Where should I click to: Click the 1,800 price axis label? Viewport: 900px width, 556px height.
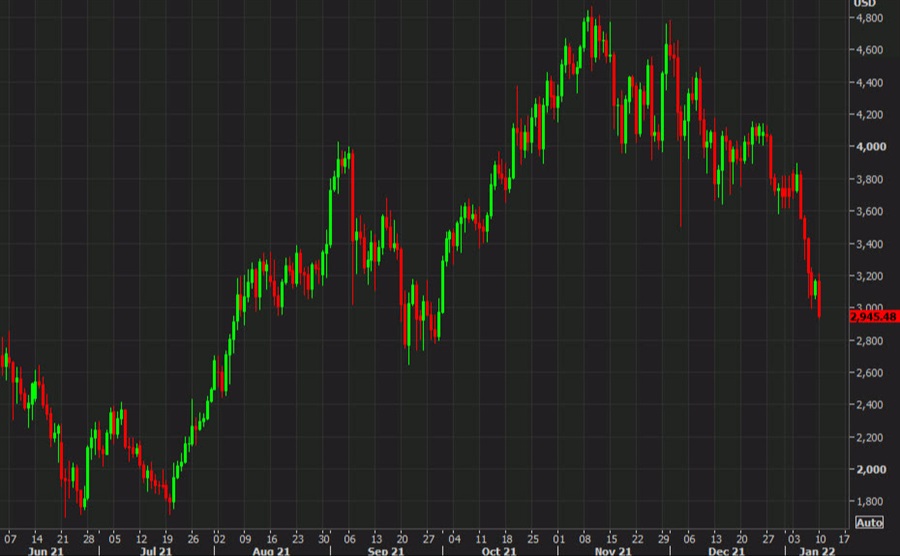tap(866, 502)
